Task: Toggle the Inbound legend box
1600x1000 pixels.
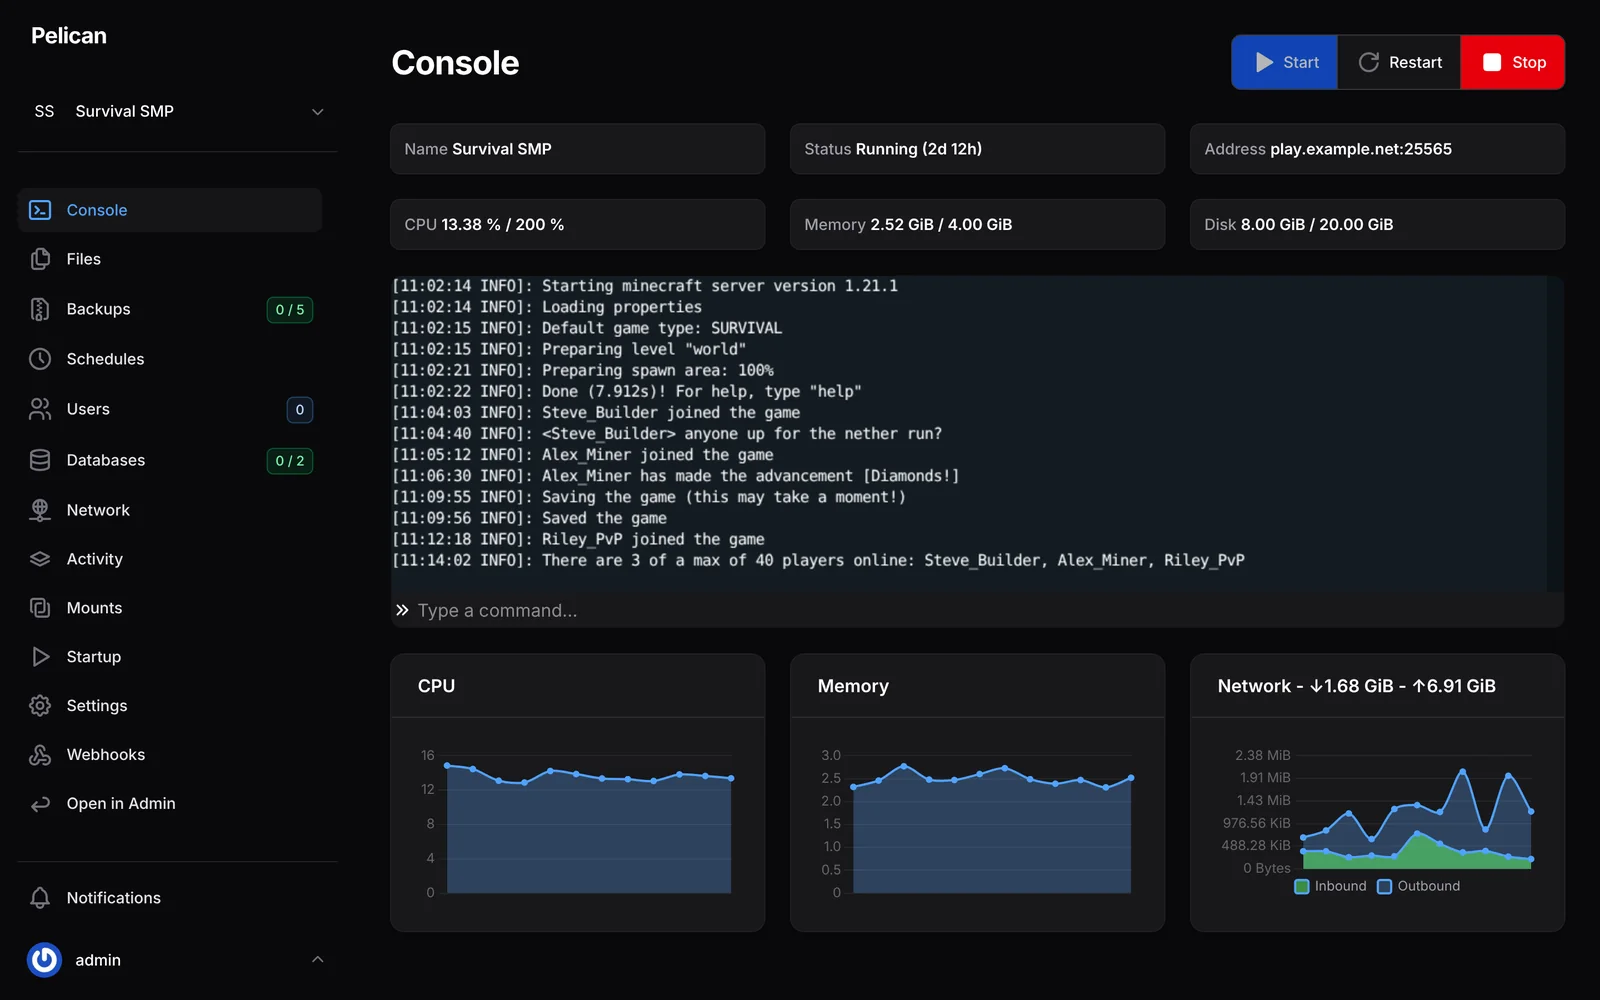Action: click(x=1302, y=887)
